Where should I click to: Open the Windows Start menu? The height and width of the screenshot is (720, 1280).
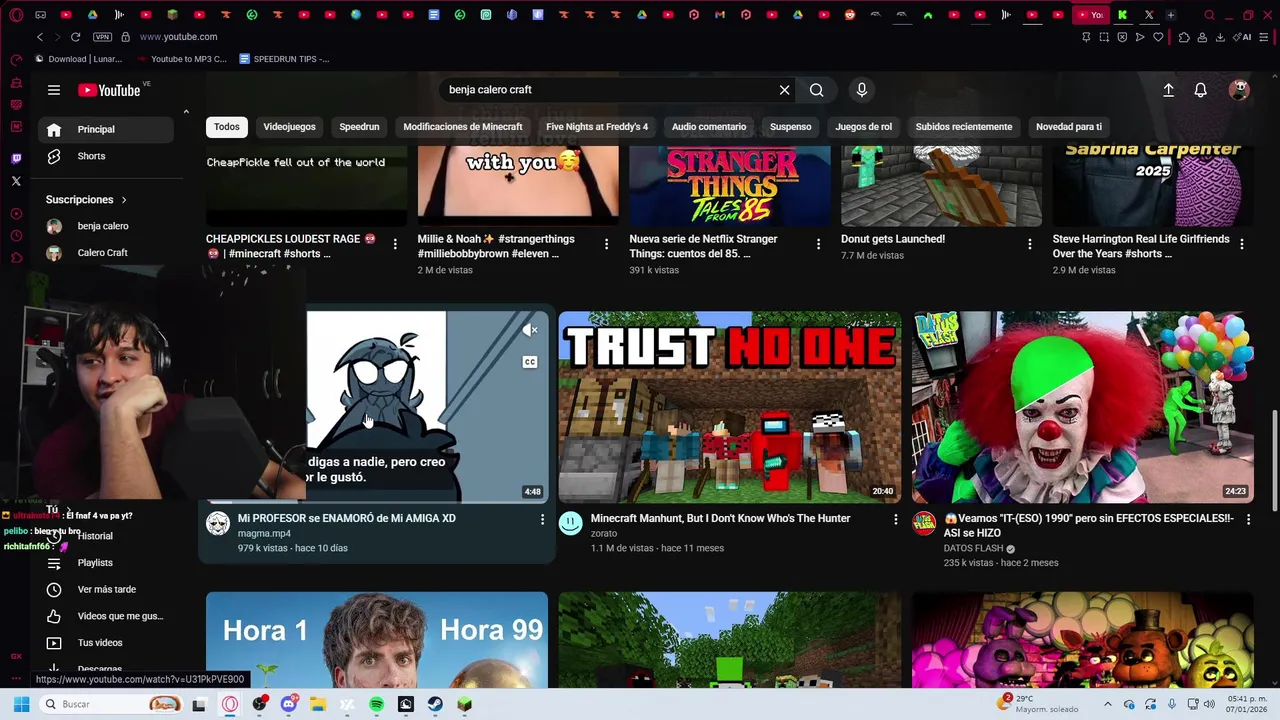(x=21, y=704)
